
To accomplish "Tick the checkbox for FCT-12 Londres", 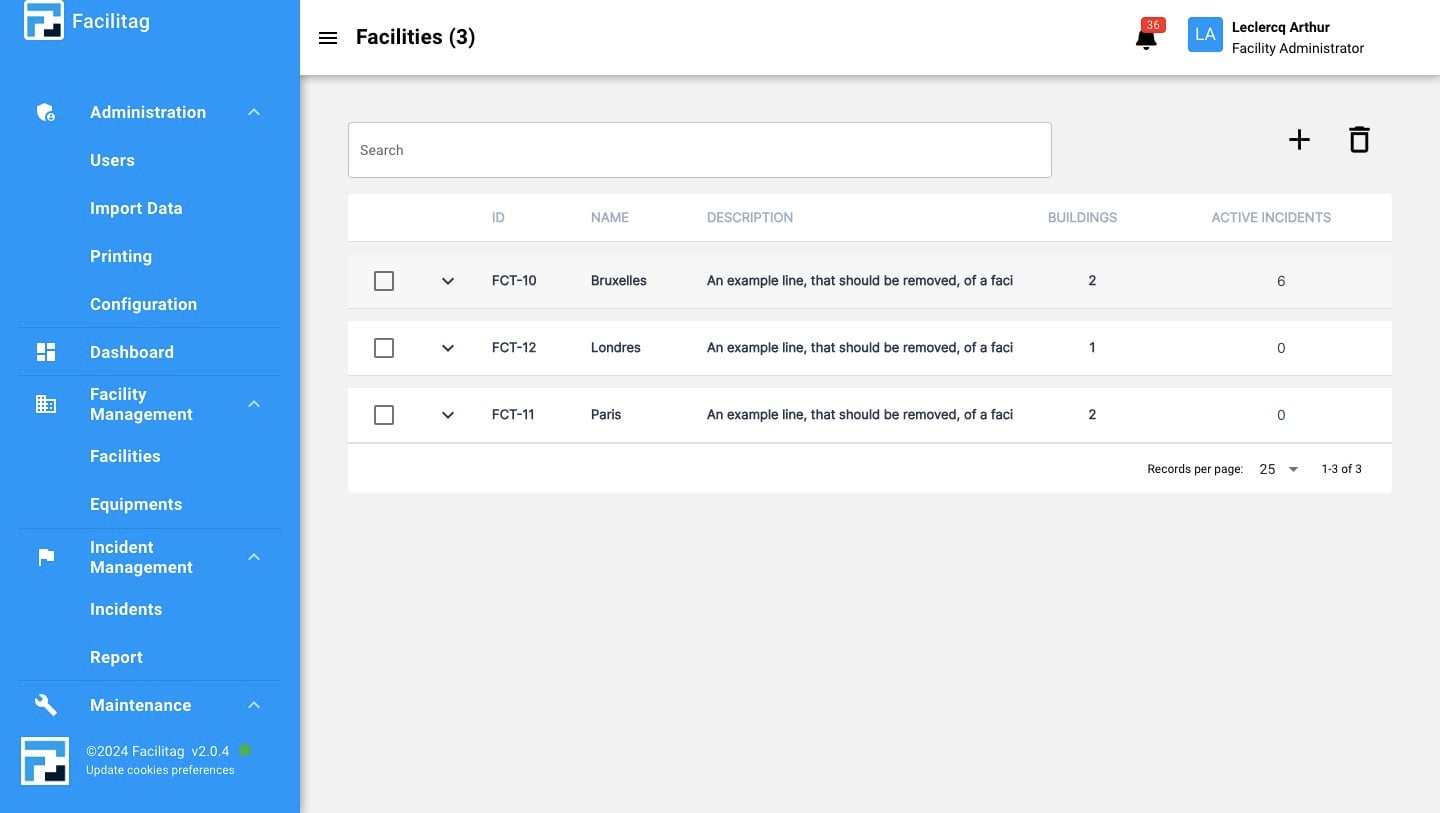I will tap(384, 348).
